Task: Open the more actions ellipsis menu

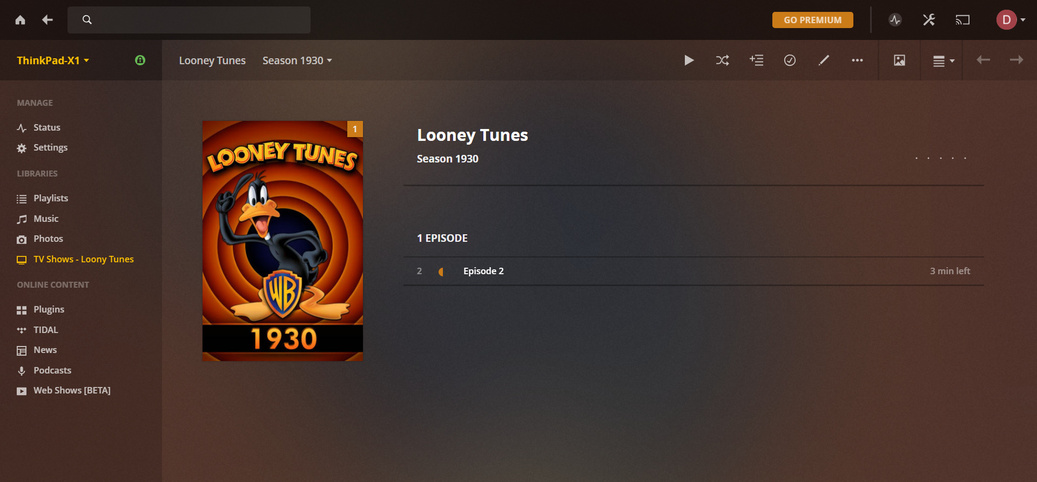Action: click(x=857, y=60)
